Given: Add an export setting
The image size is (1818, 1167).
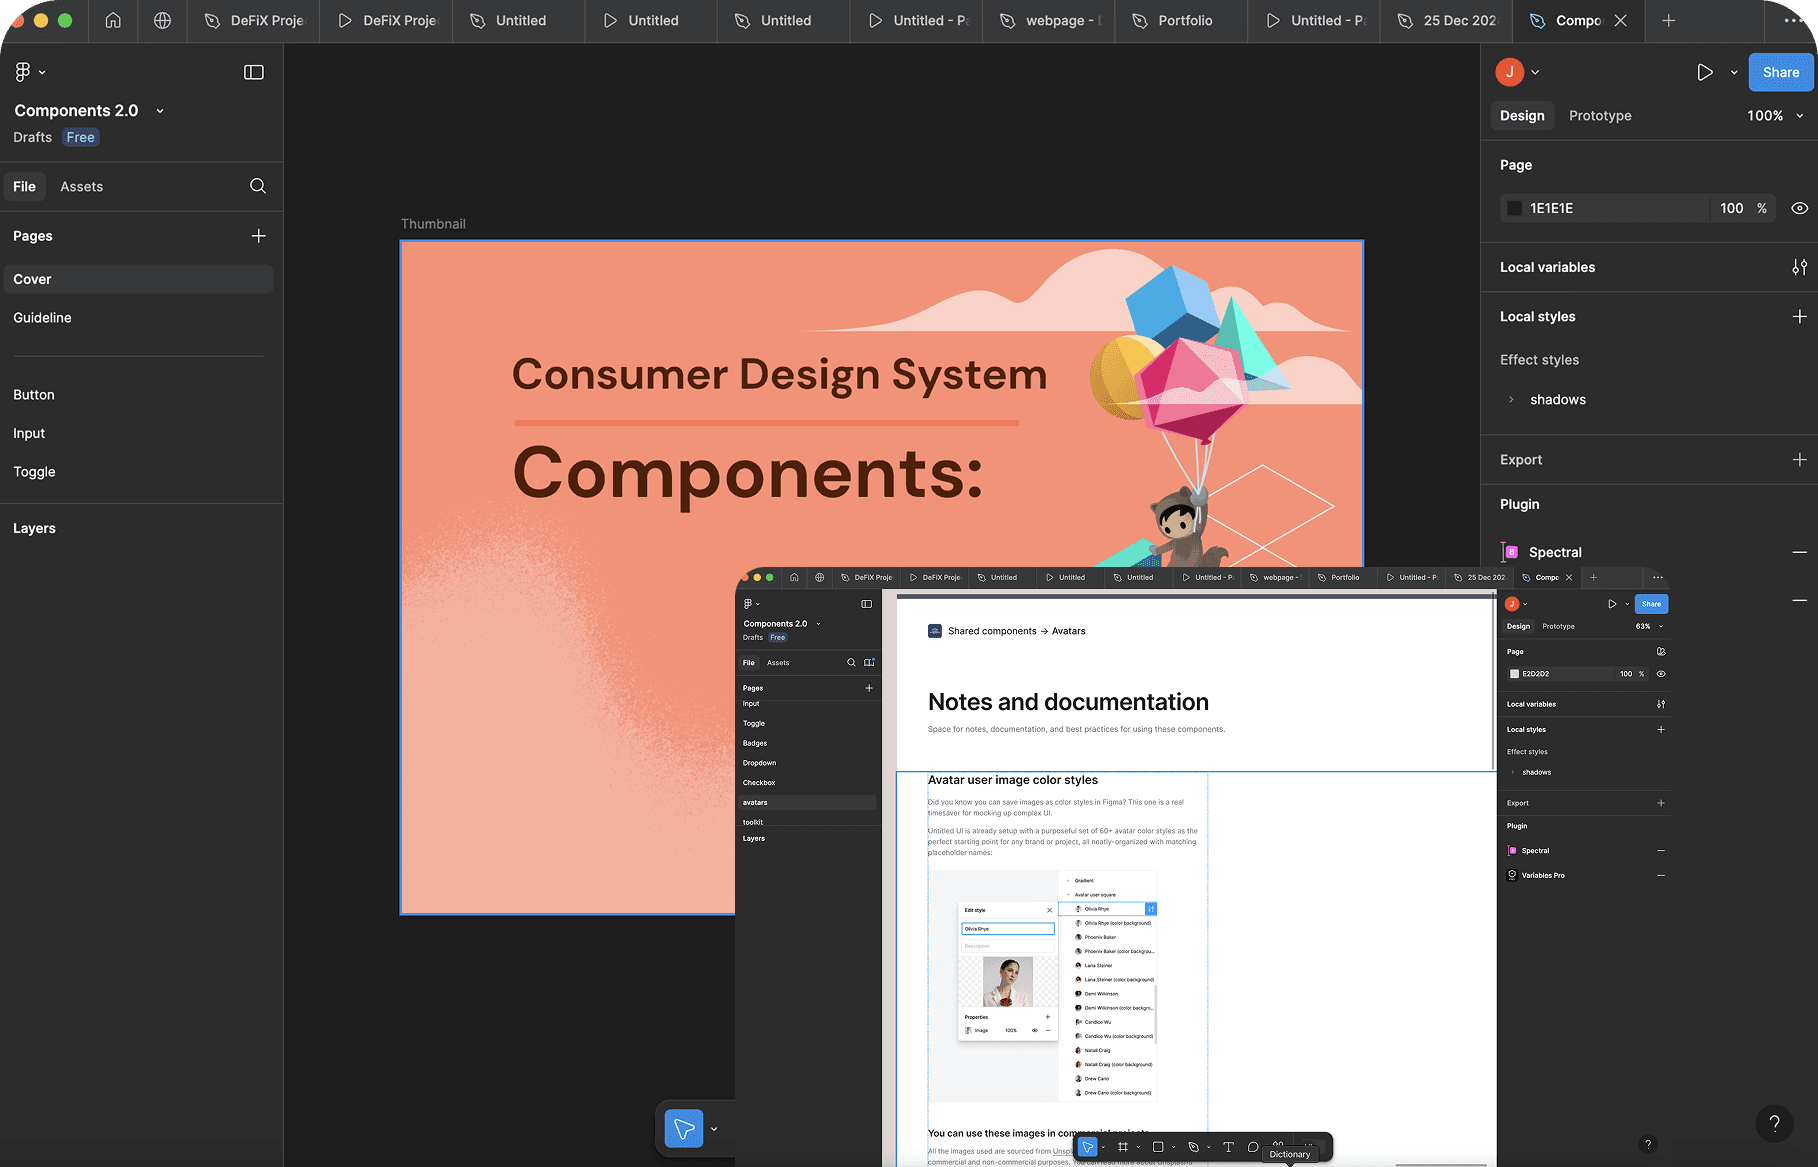Looking at the screenshot, I should click(1799, 460).
